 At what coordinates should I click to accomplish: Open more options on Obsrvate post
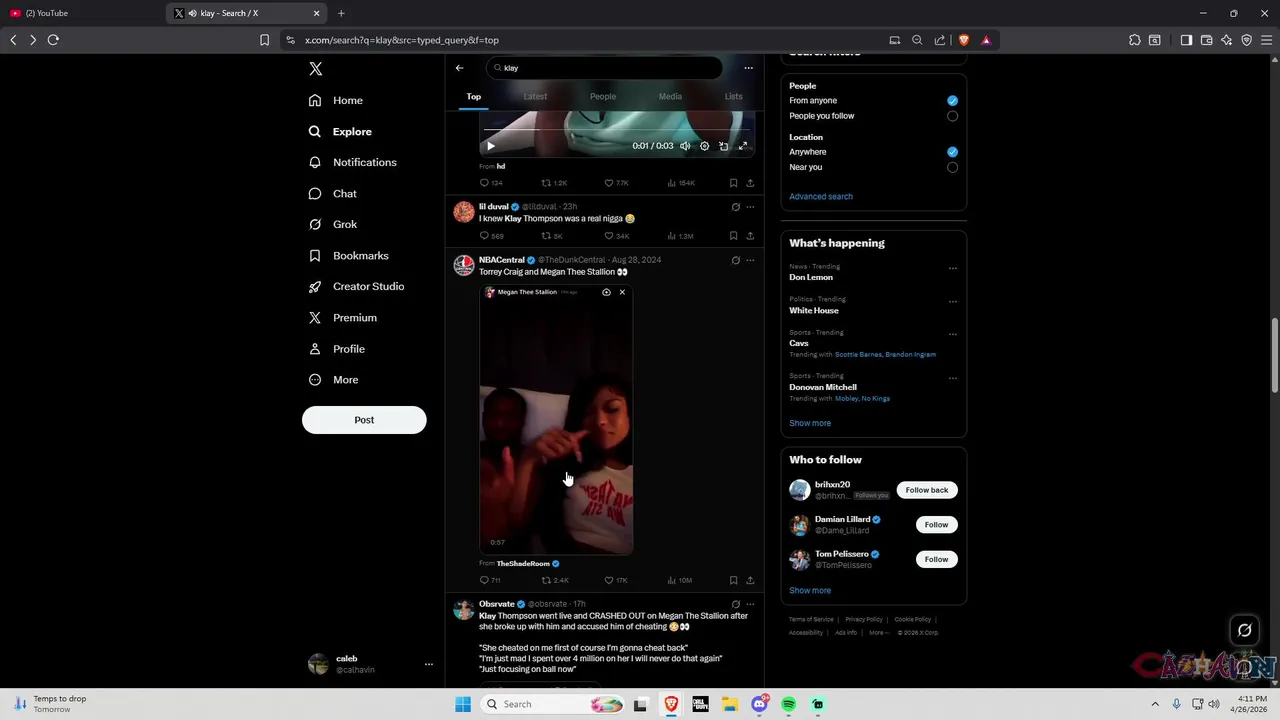click(x=750, y=604)
